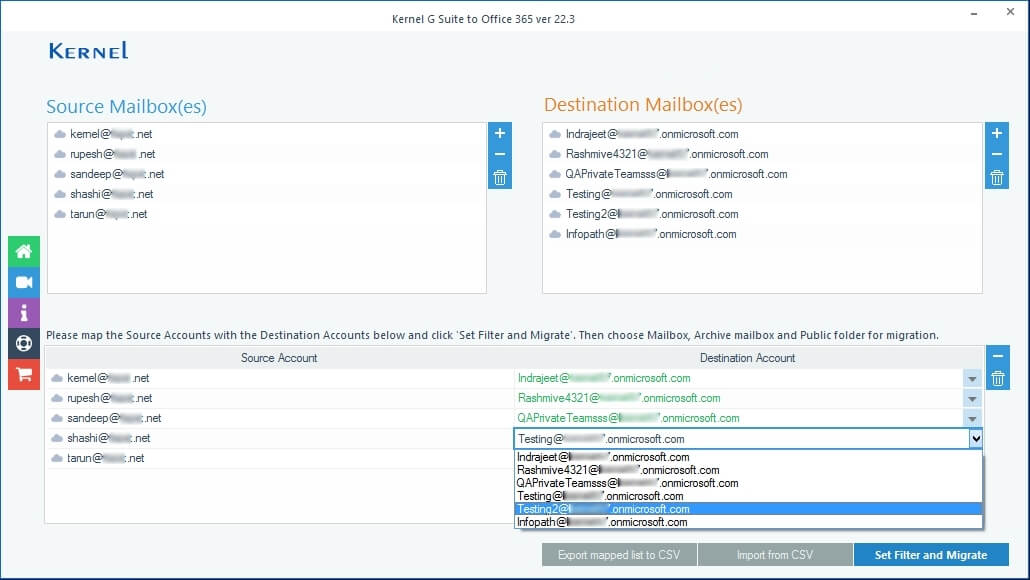Click Export mapped list to CSV
The width and height of the screenshot is (1030, 580).
[x=619, y=555]
